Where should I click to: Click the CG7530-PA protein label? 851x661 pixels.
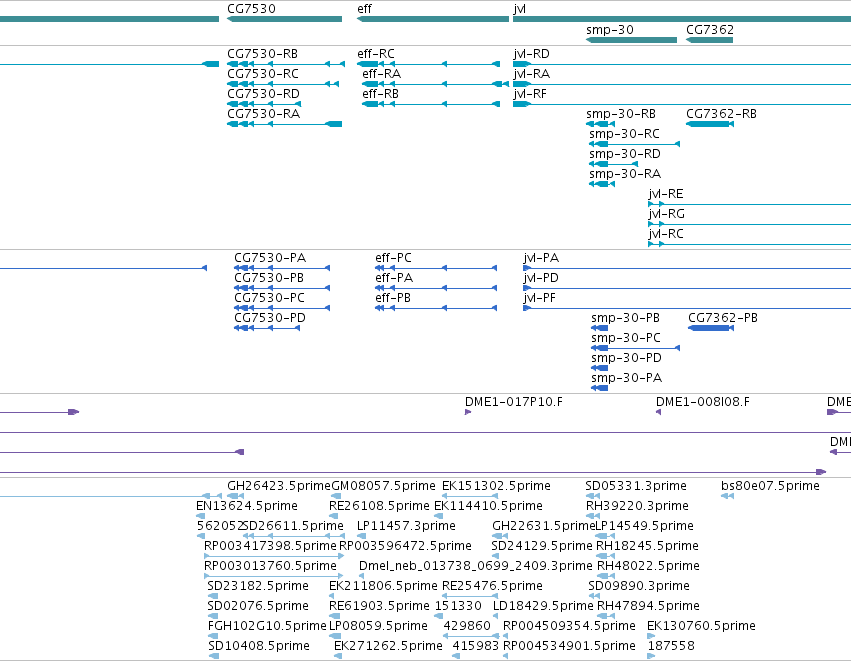click(270, 258)
